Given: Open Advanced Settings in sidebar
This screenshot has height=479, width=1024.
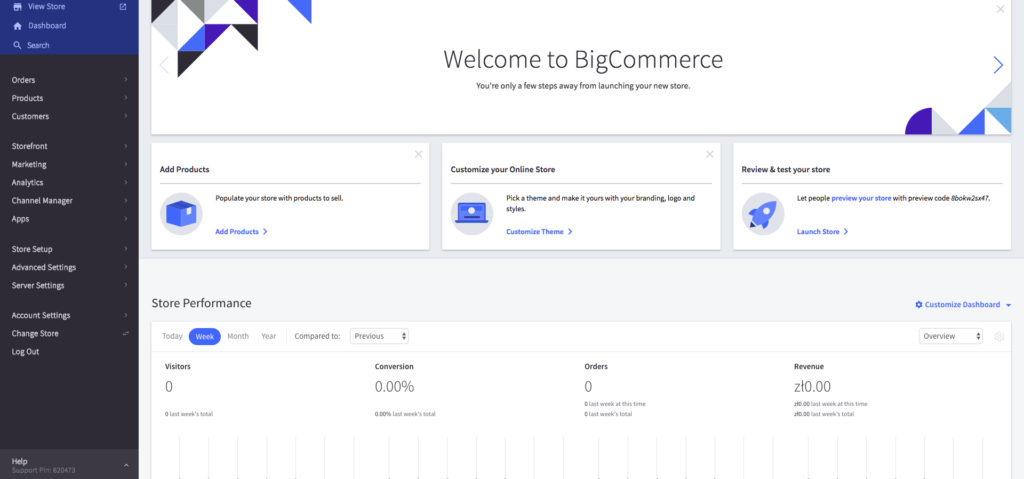Looking at the screenshot, I should point(69,267).
